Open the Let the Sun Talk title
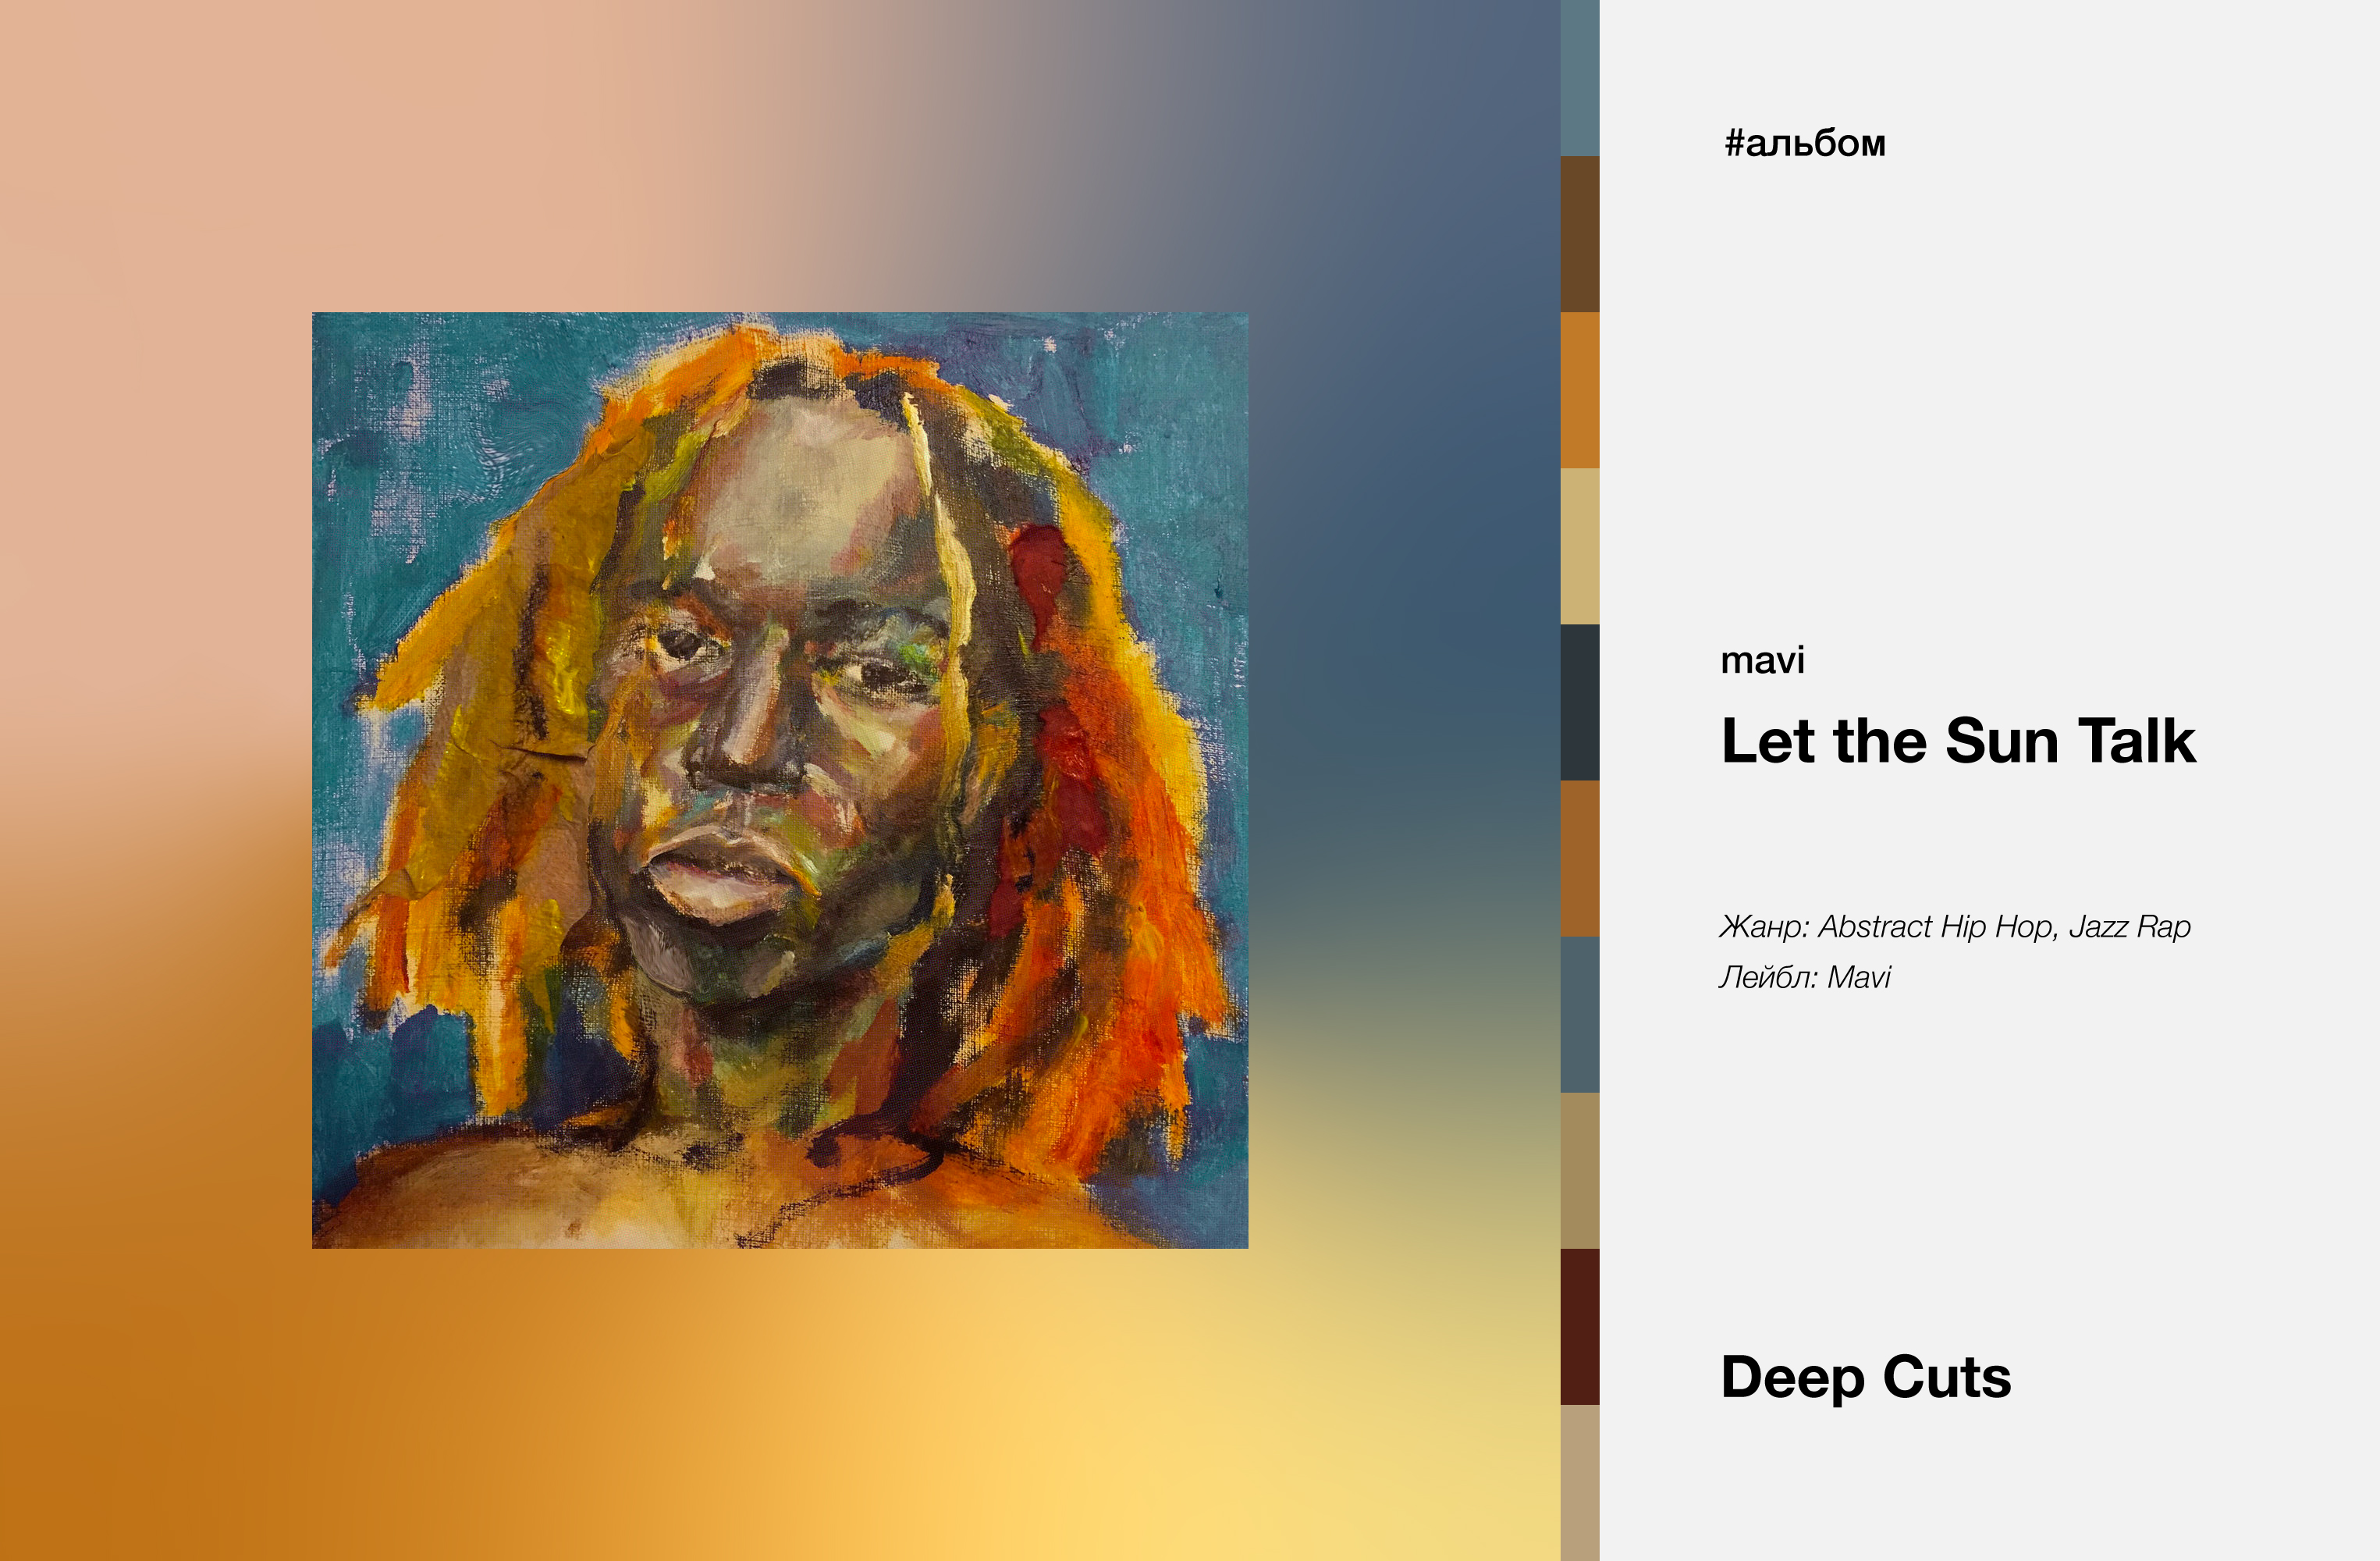Viewport: 2380px width, 1561px height. pyautogui.click(x=1958, y=741)
